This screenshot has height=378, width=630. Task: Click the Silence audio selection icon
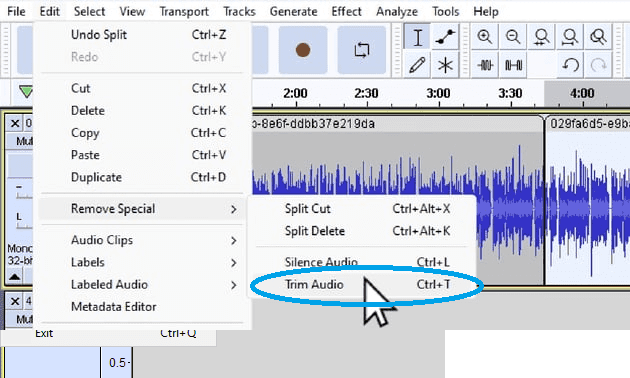coord(513,65)
